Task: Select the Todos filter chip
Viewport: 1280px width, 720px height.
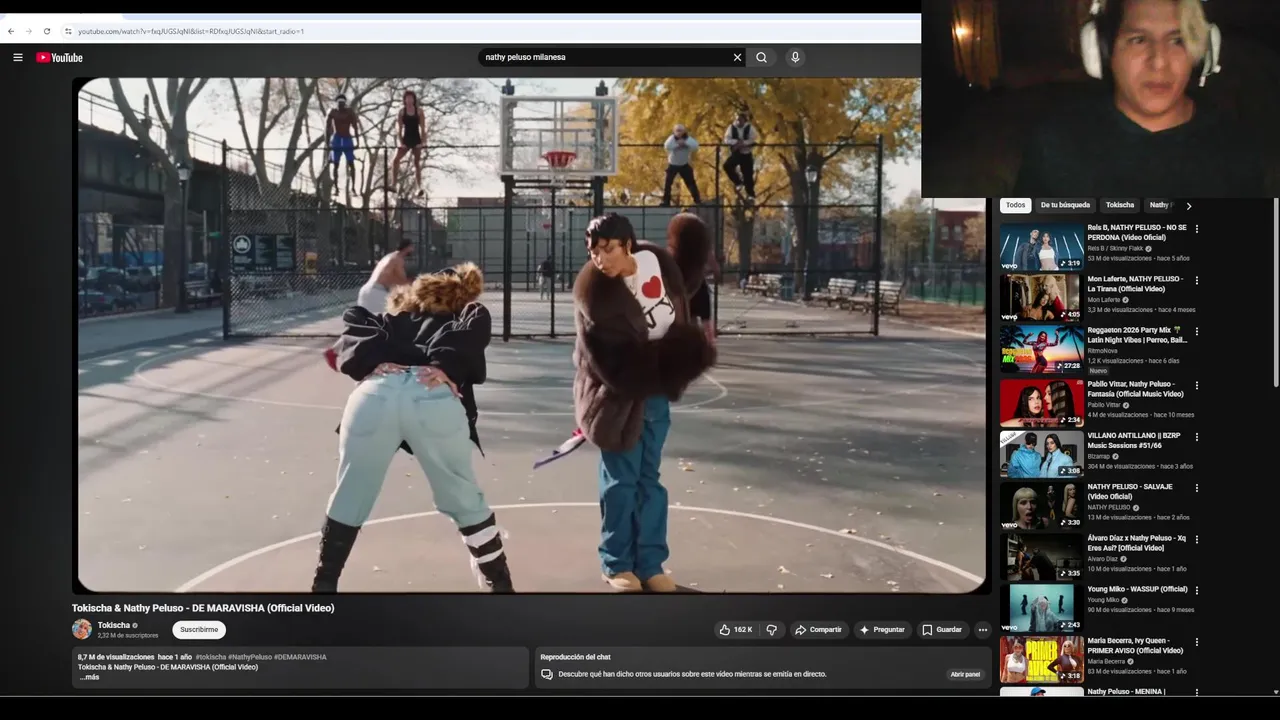Action: 1015,205
